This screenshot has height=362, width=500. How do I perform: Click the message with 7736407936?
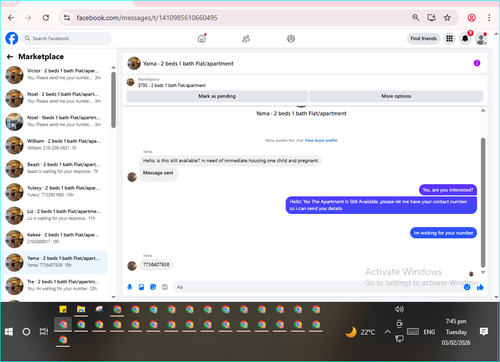[x=156, y=265]
